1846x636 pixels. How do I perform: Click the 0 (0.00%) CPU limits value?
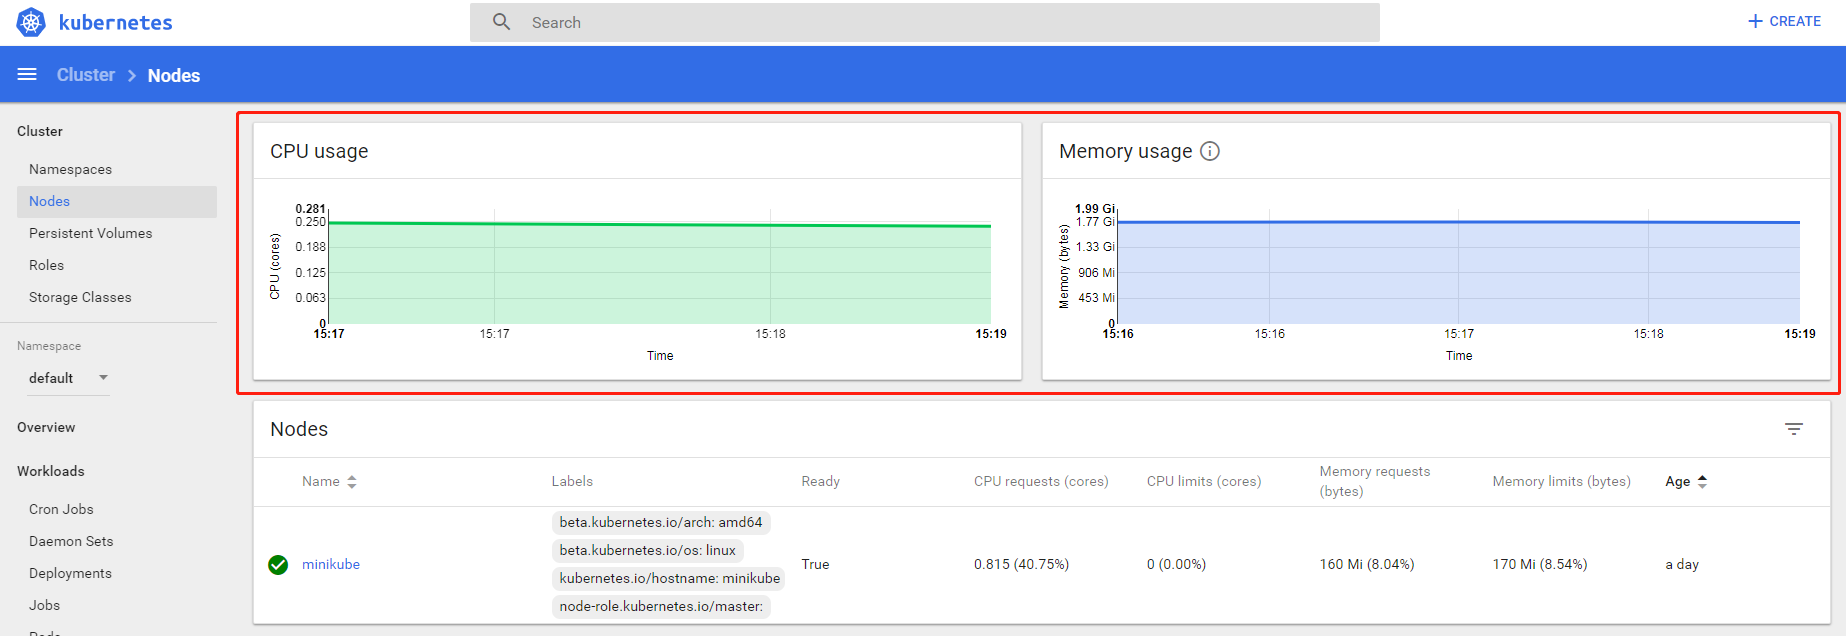(x=1177, y=564)
